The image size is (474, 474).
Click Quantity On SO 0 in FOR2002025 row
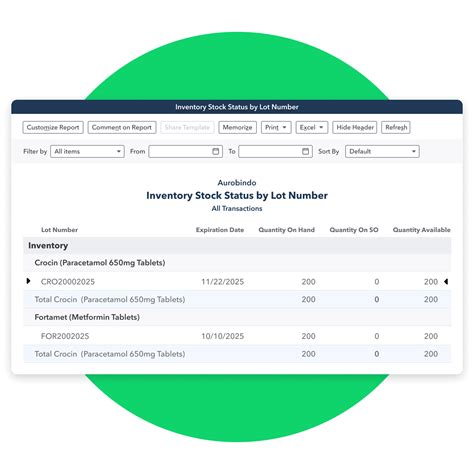pos(377,336)
